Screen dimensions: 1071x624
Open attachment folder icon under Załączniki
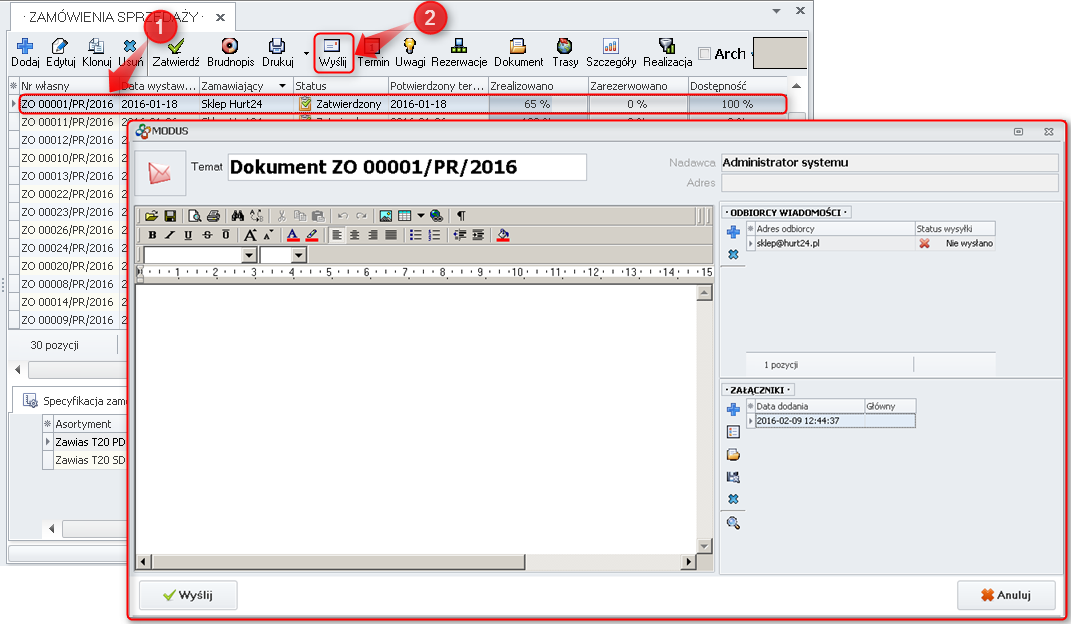pyautogui.click(x=733, y=453)
